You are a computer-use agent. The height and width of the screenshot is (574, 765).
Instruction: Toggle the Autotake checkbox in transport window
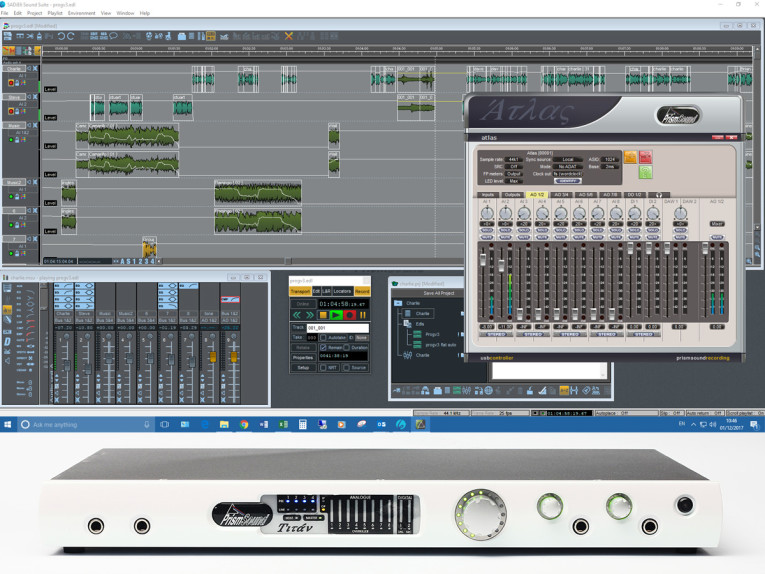[323, 337]
